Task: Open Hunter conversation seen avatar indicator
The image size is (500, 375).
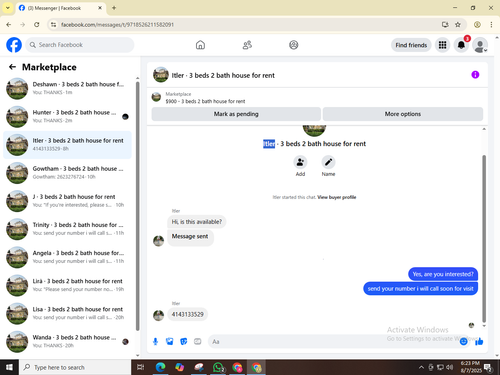Action: click(x=125, y=117)
